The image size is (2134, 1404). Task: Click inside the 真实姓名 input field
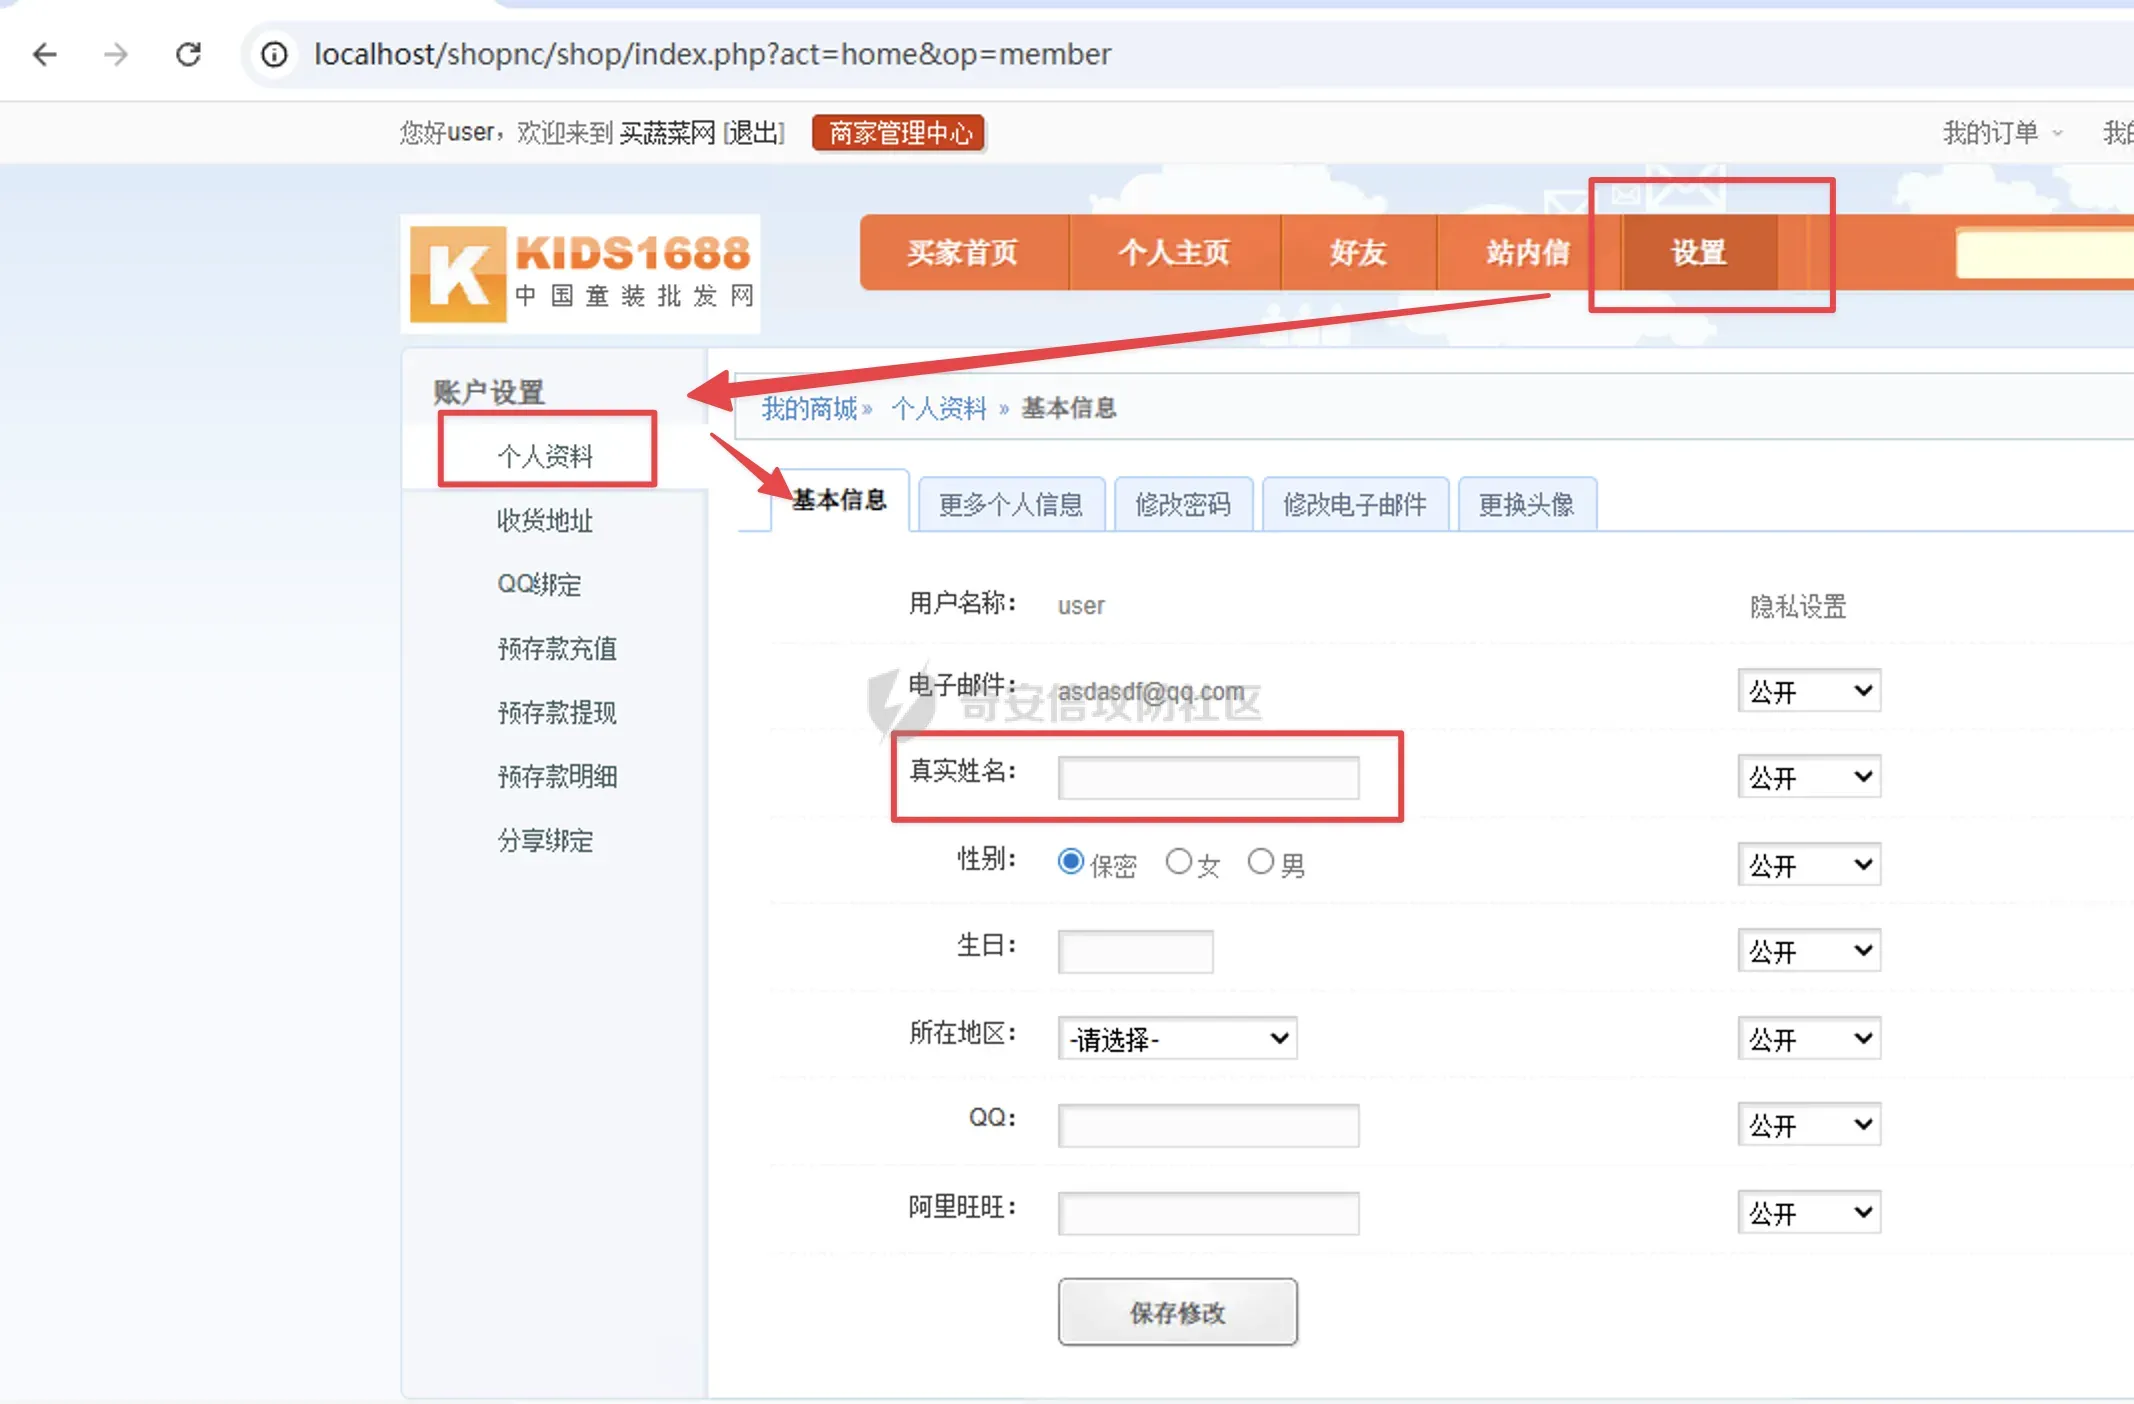click(1208, 778)
